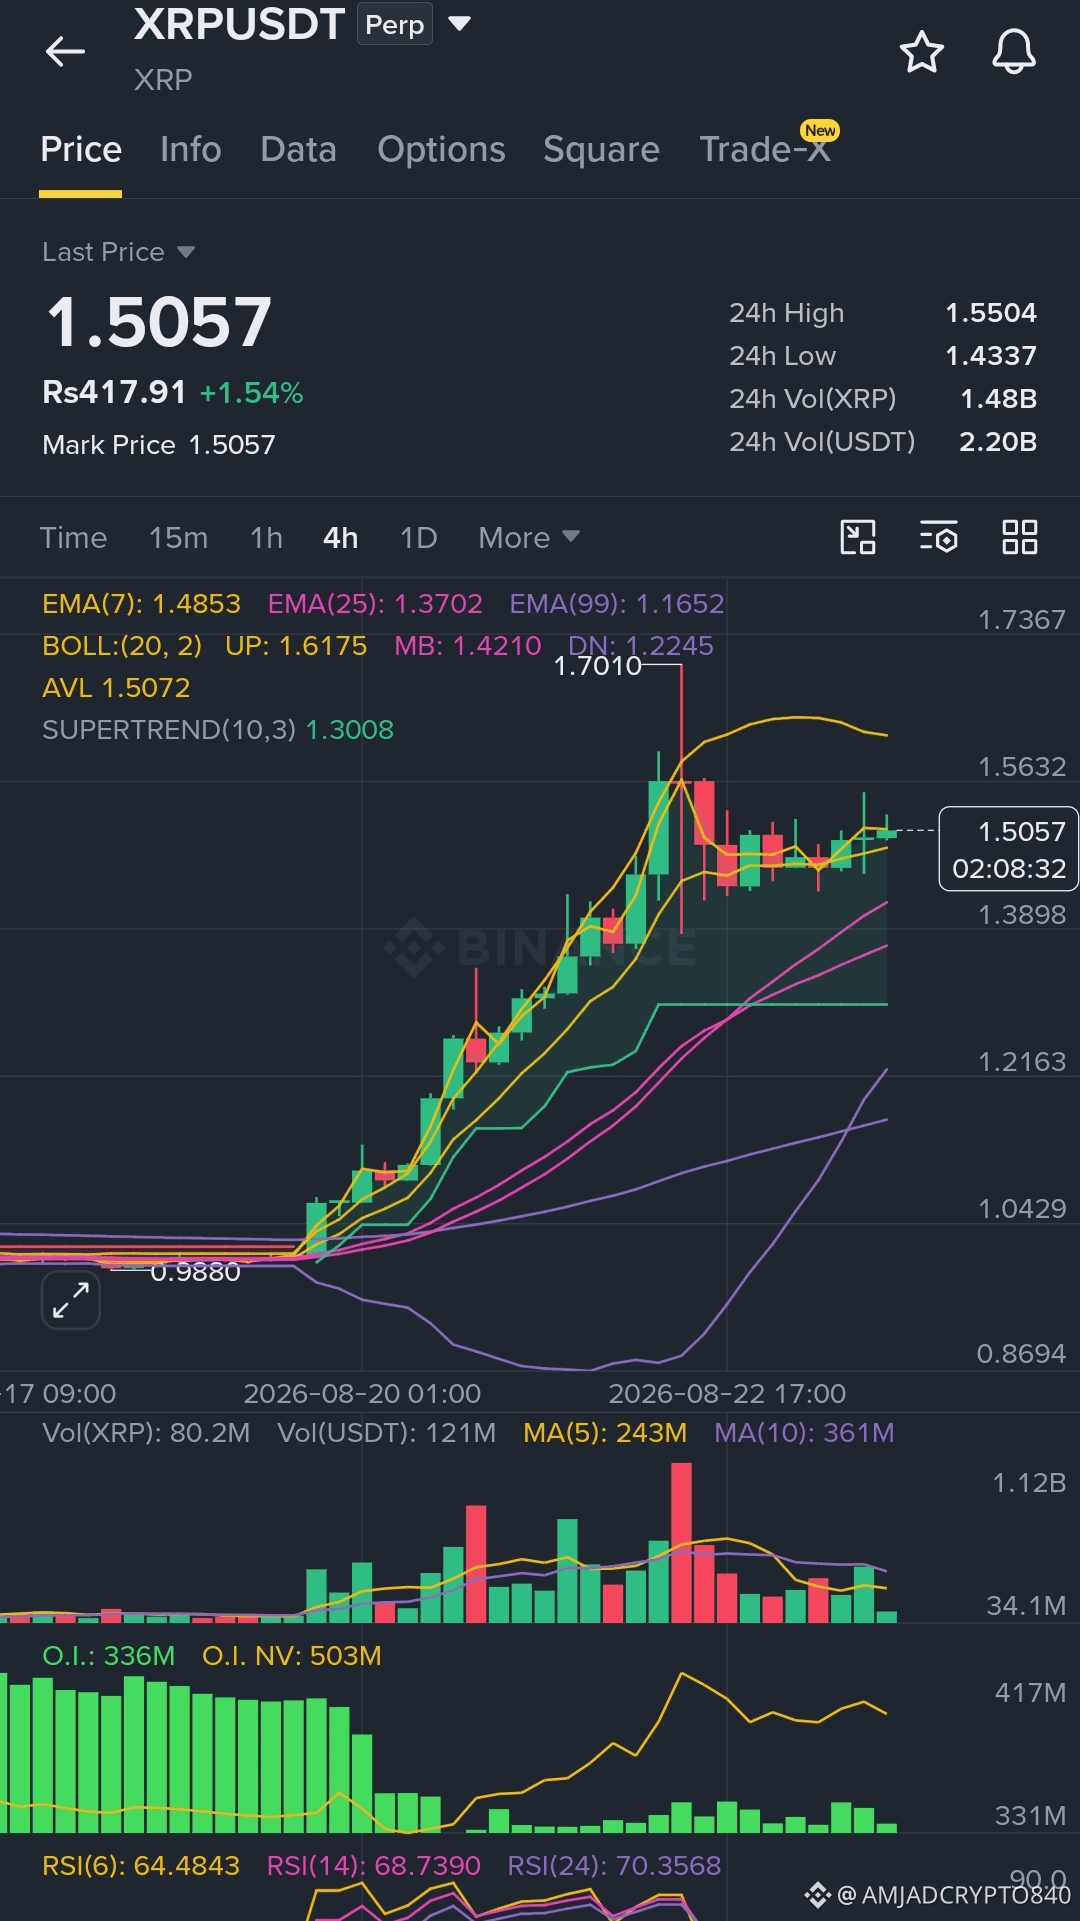Tap the EMA(99): 1.1652 label
Screen dimensions: 1080x1921
[617, 604]
